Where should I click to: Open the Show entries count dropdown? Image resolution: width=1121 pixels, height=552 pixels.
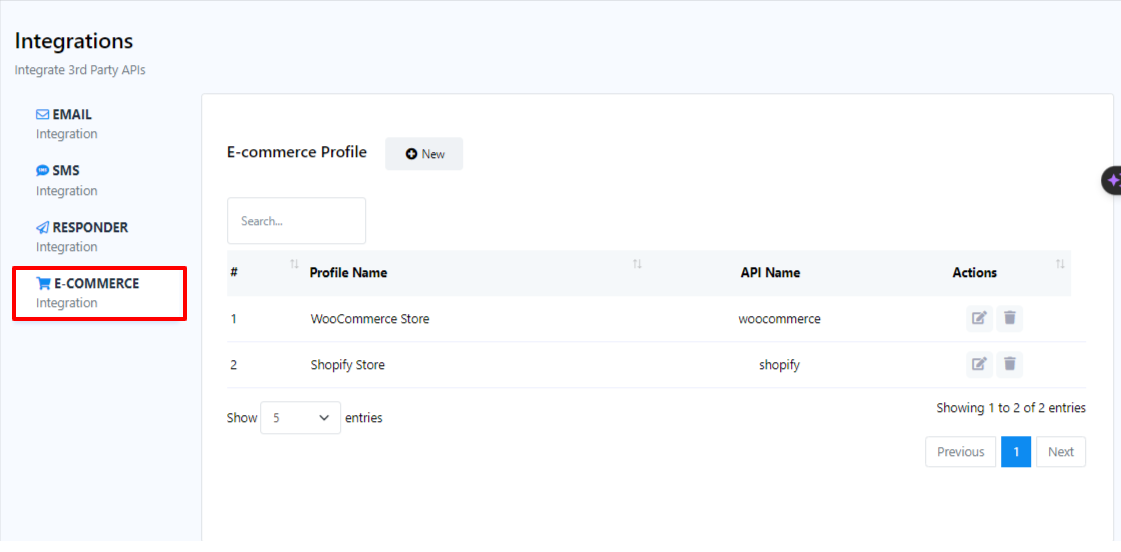click(x=300, y=418)
